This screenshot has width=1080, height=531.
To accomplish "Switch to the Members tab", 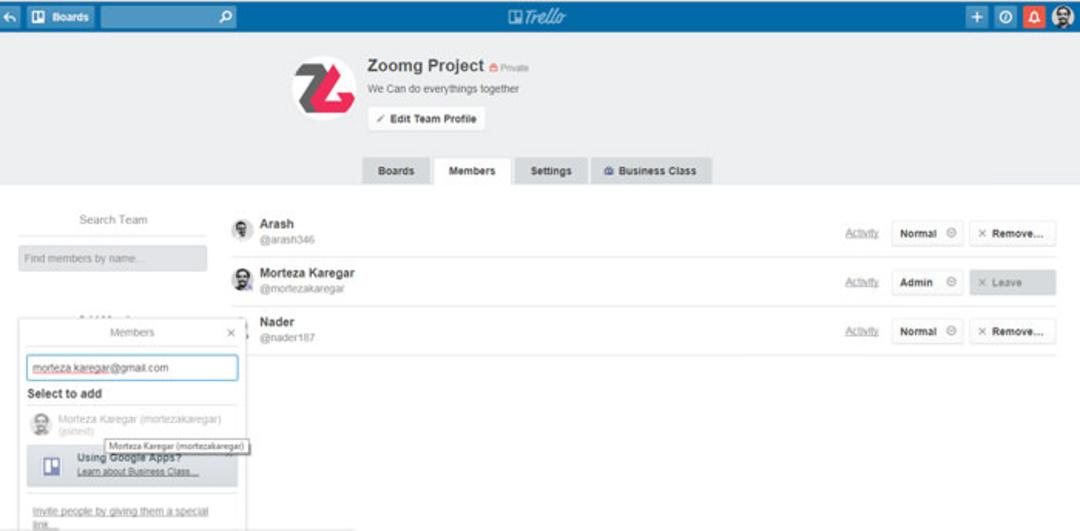I will 472,171.
